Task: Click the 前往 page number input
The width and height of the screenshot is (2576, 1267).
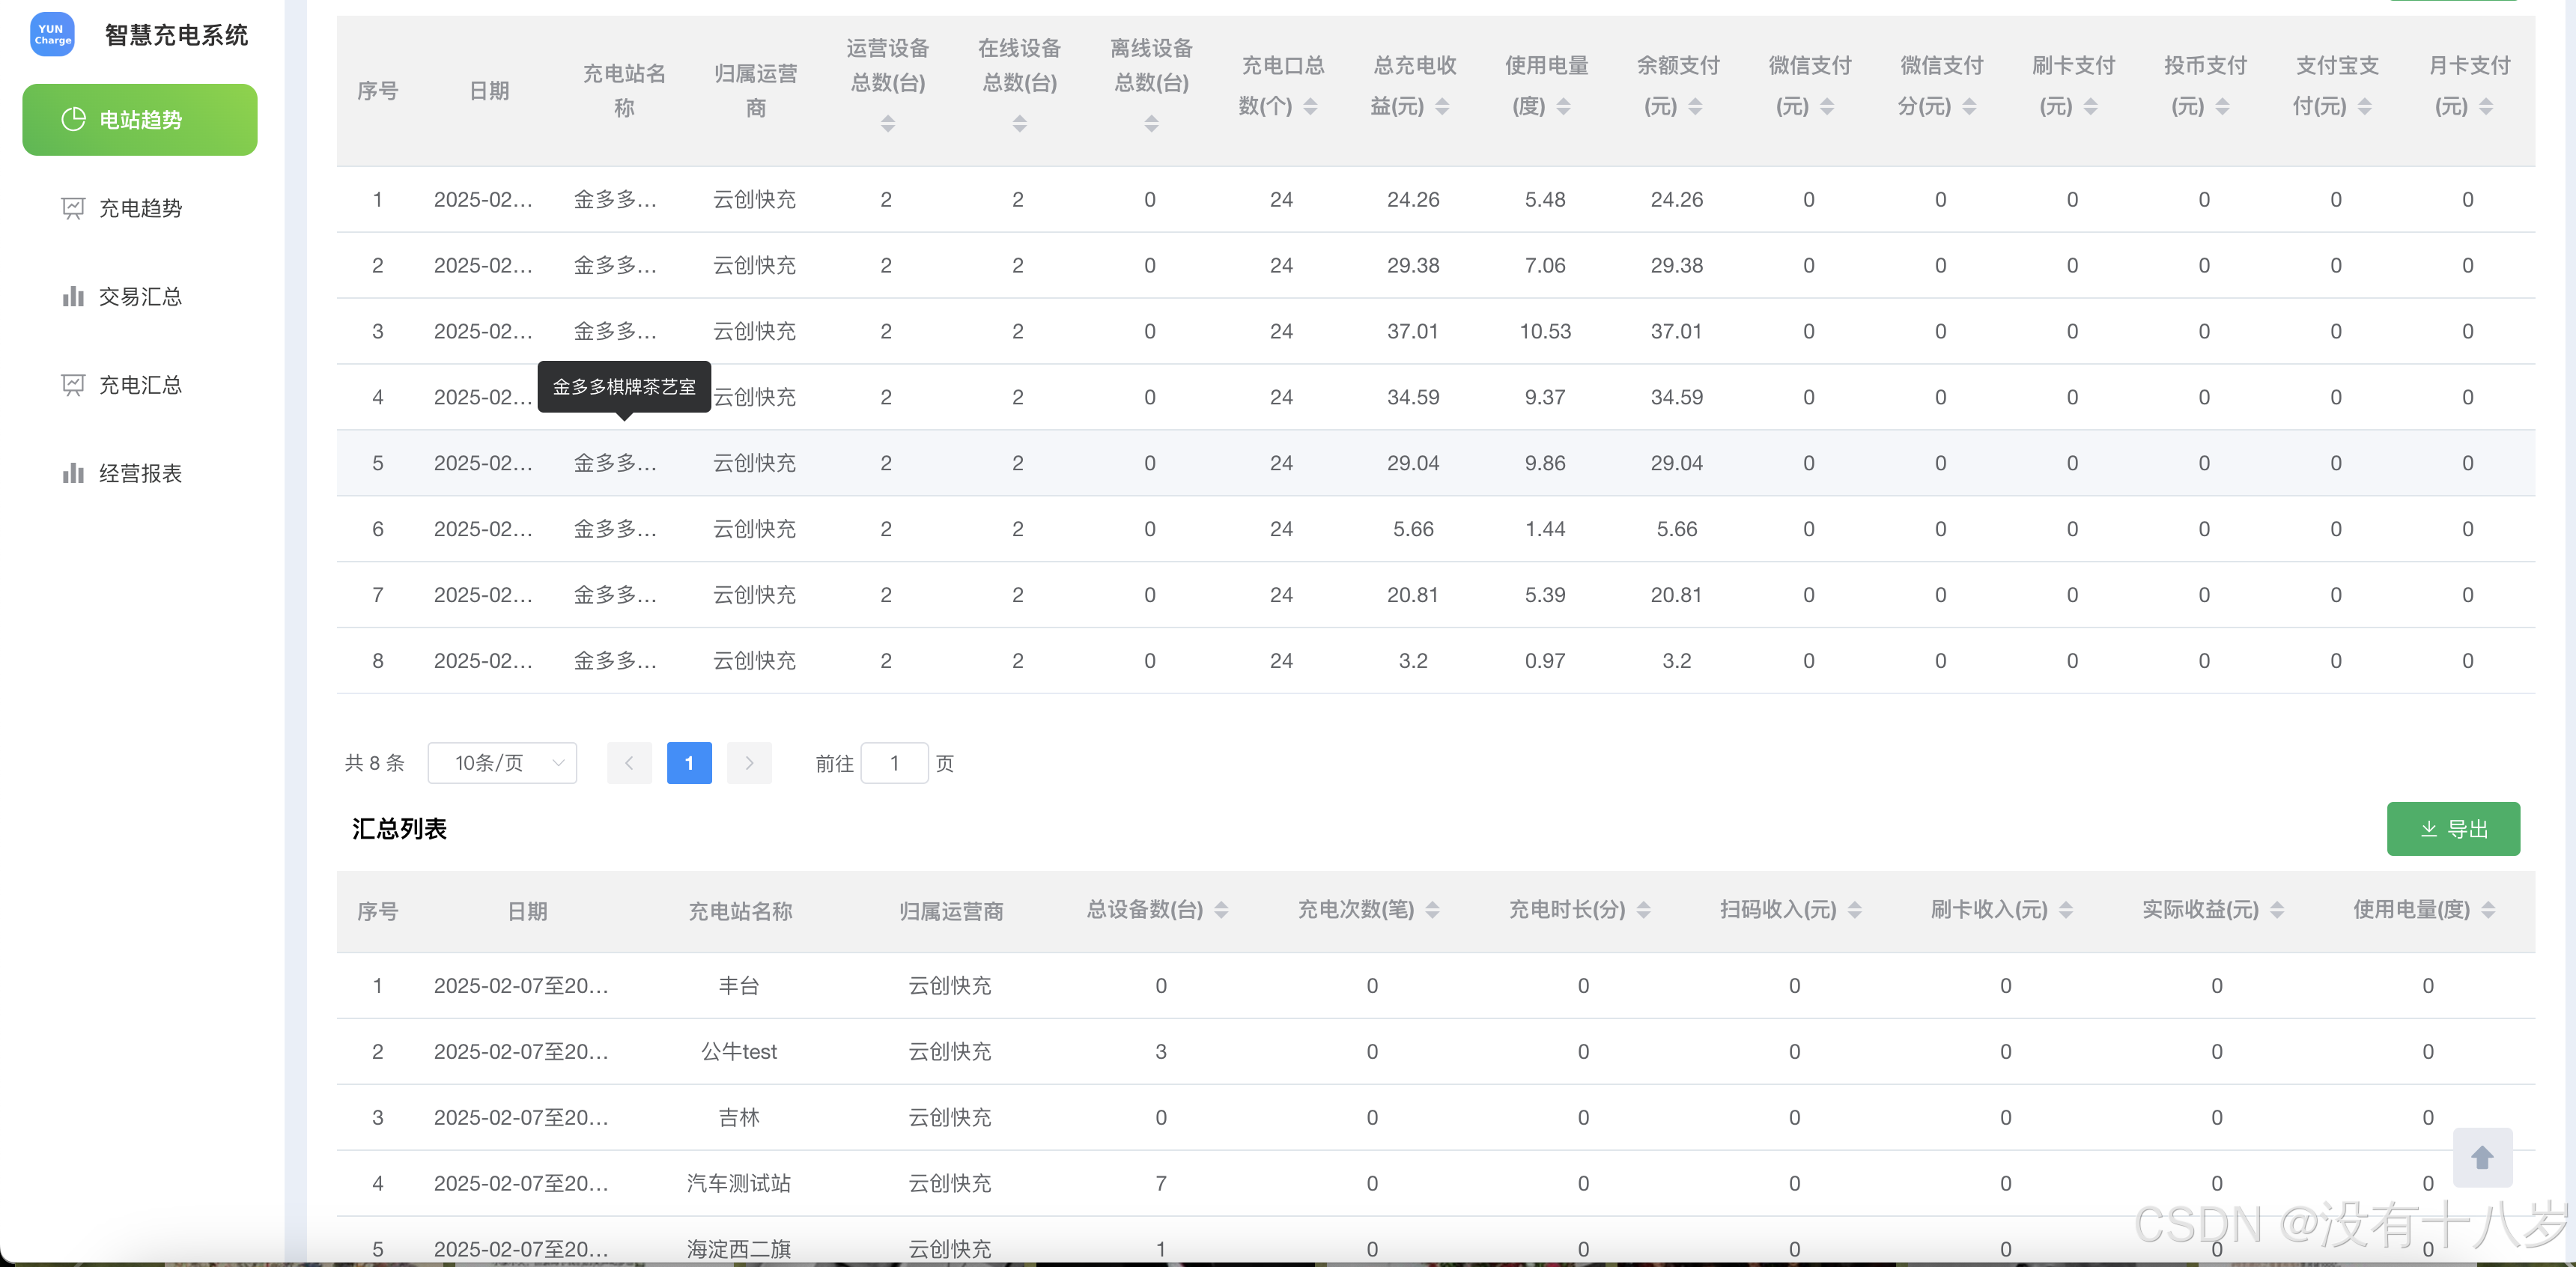Action: tap(894, 763)
